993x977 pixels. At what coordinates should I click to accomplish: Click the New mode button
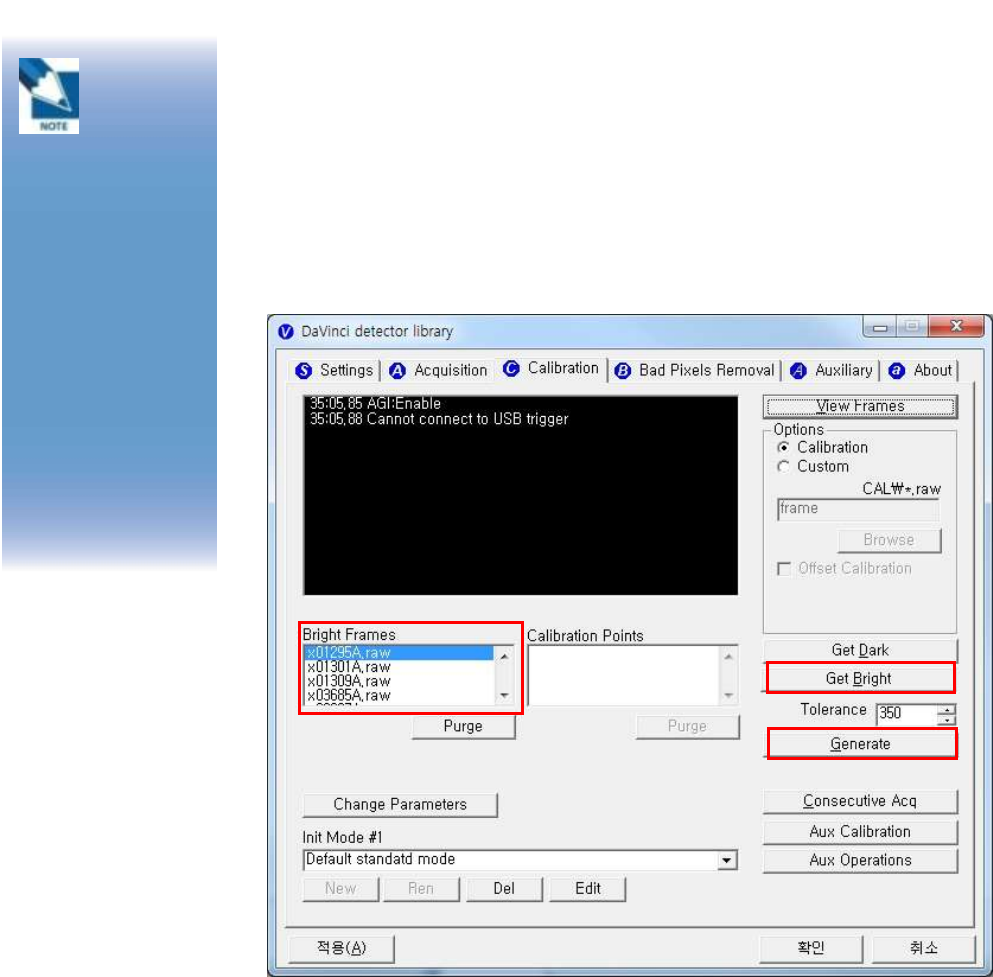point(341,888)
